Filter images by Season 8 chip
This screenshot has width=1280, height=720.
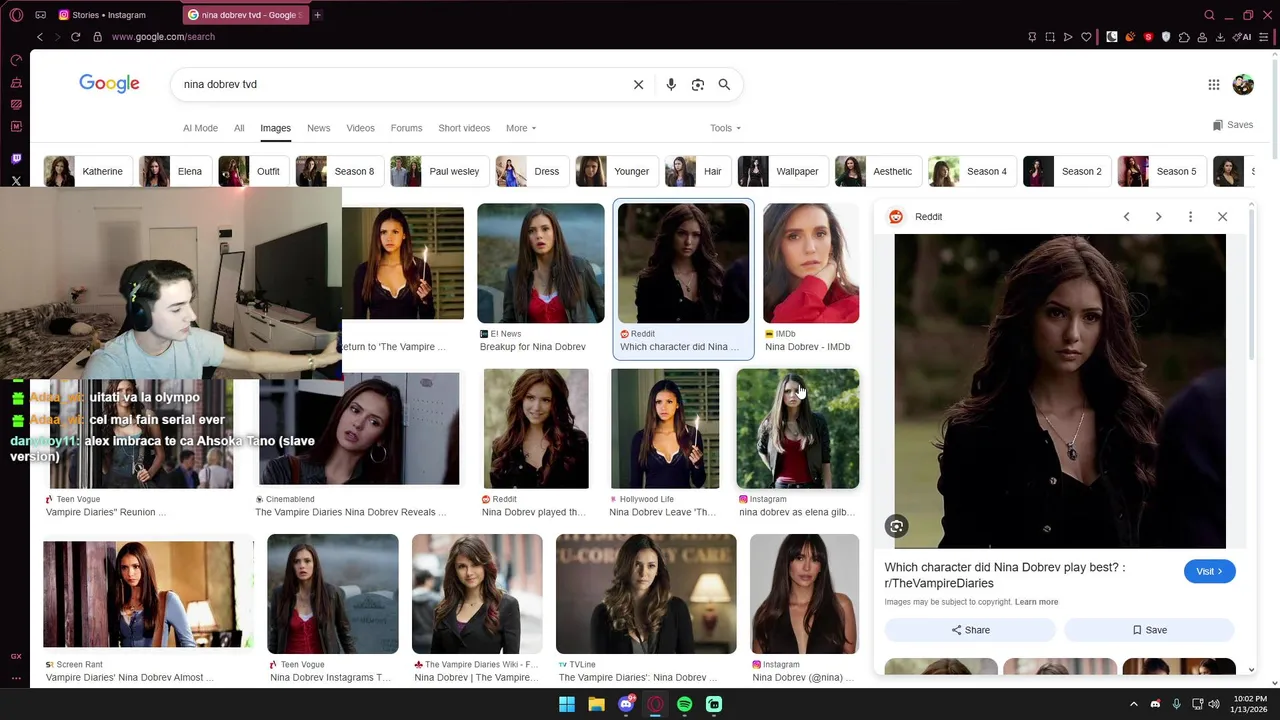click(x=338, y=171)
